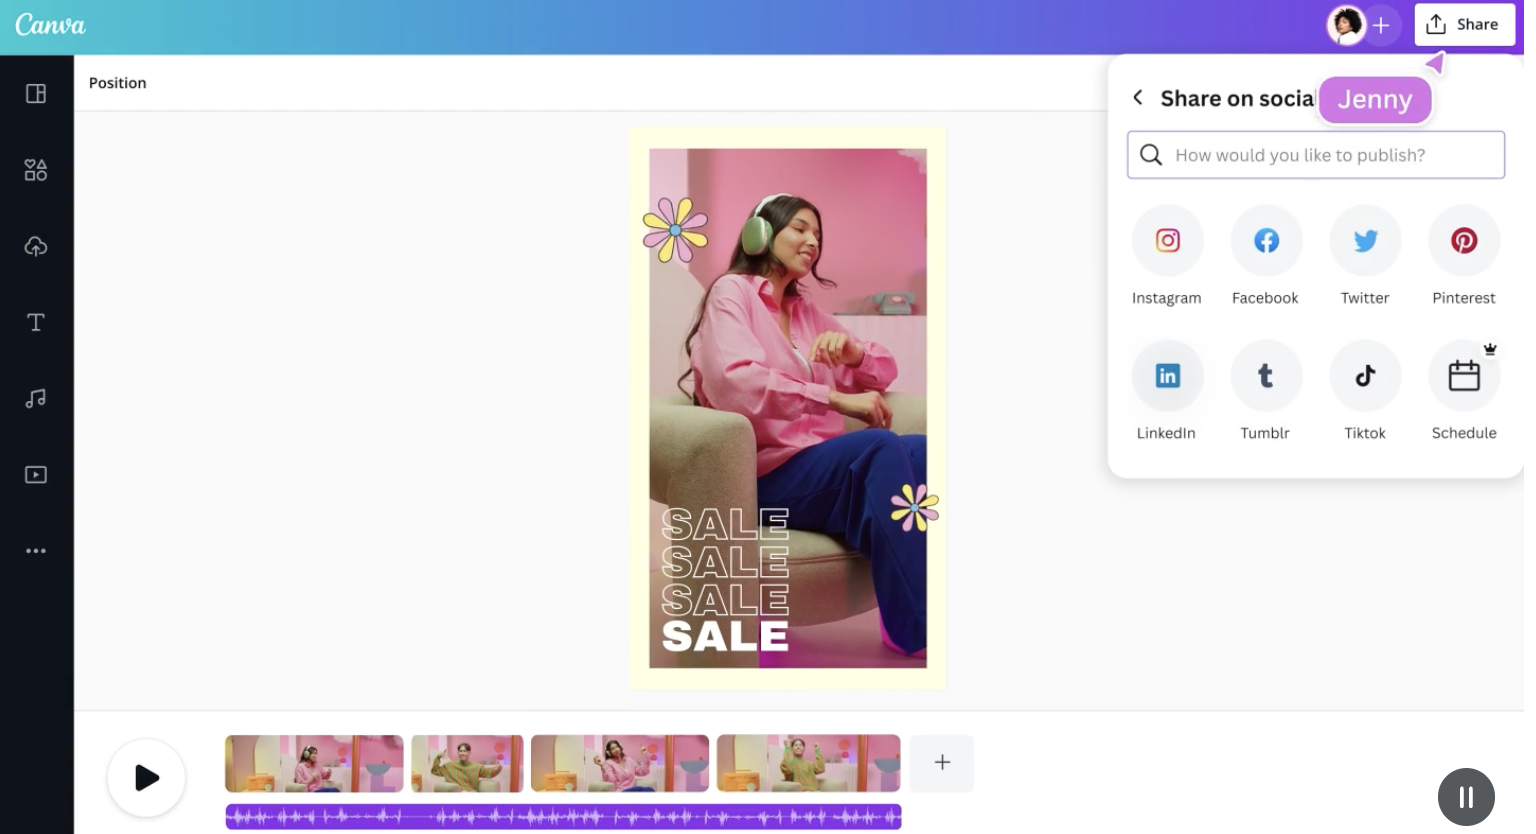Select the solid SALE text on canvas

725,636
